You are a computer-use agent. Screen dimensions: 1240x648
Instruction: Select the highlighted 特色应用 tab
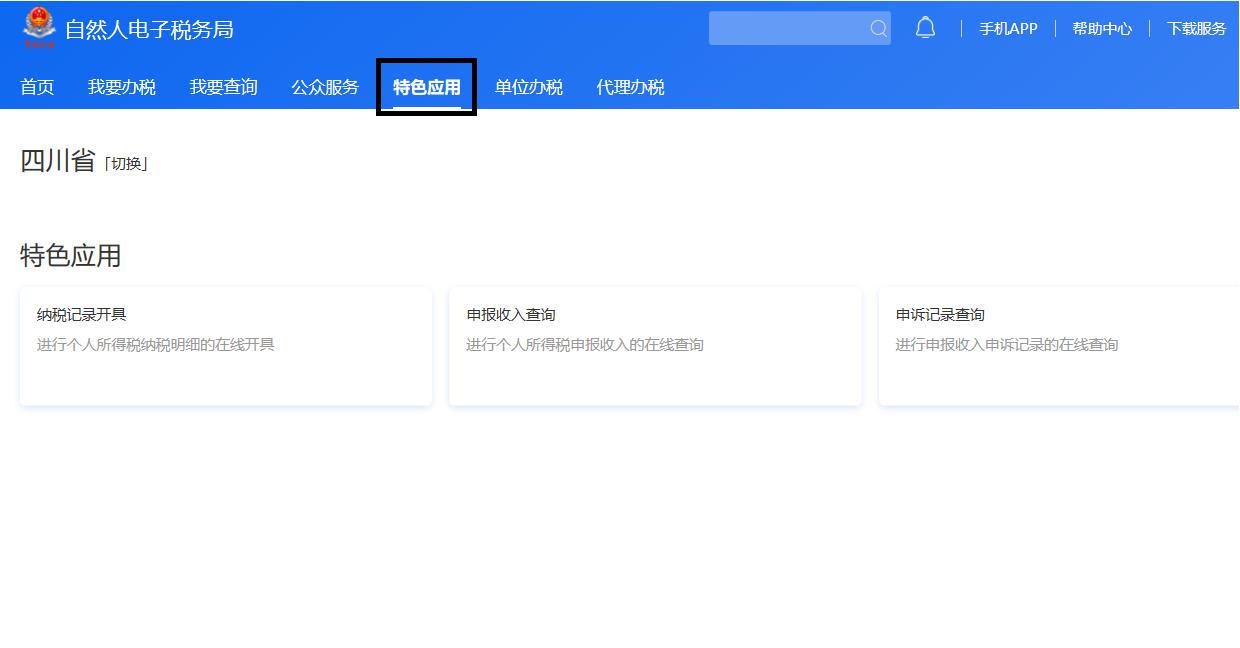click(x=426, y=87)
